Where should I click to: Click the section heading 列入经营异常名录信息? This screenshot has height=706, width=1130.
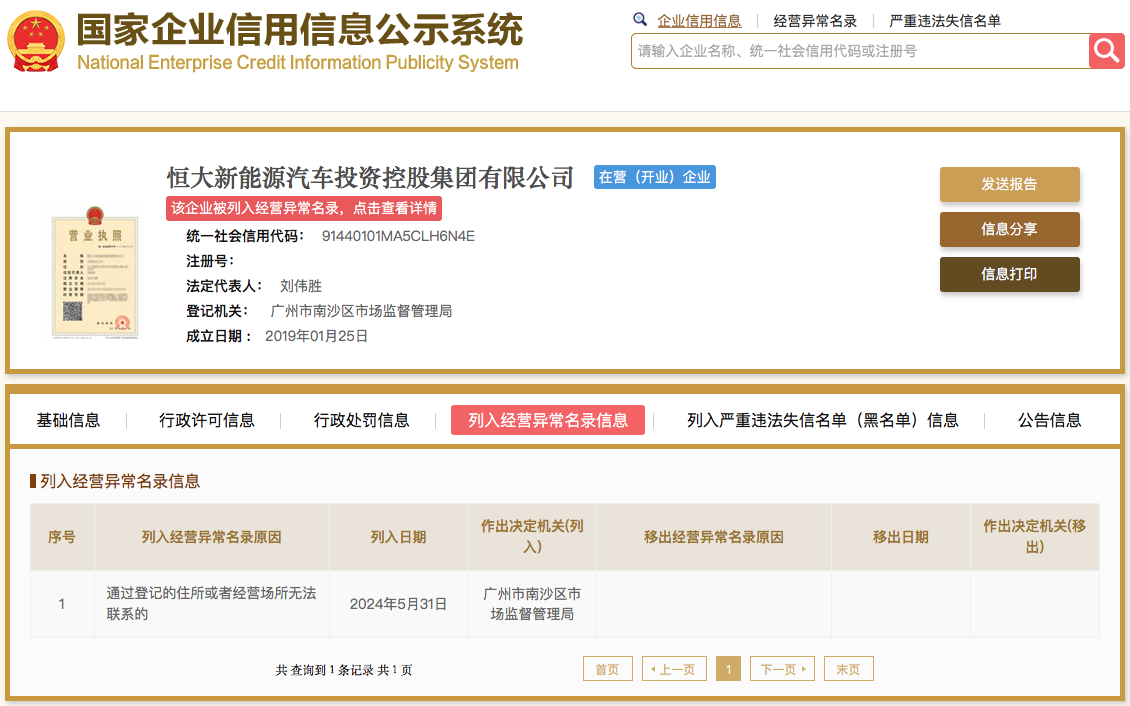point(120,481)
